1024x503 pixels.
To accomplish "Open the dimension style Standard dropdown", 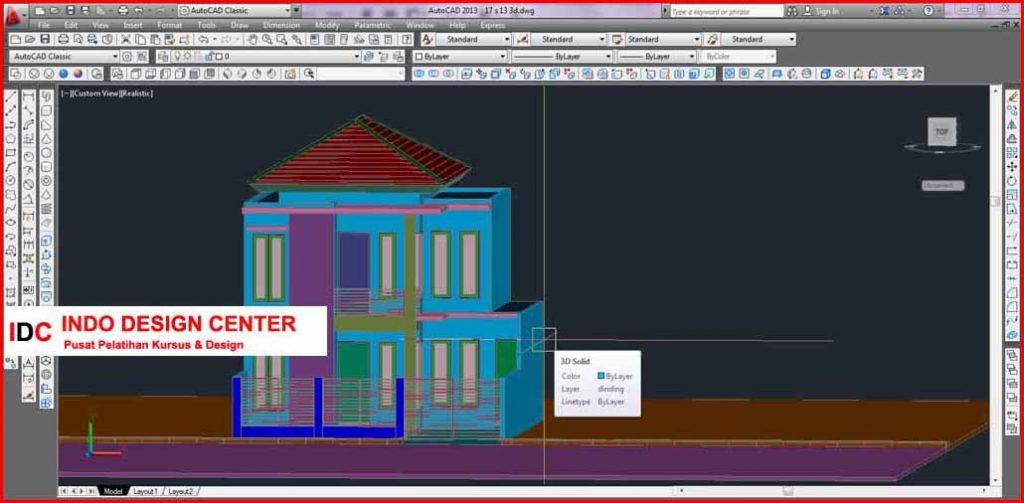I will pos(568,39).
